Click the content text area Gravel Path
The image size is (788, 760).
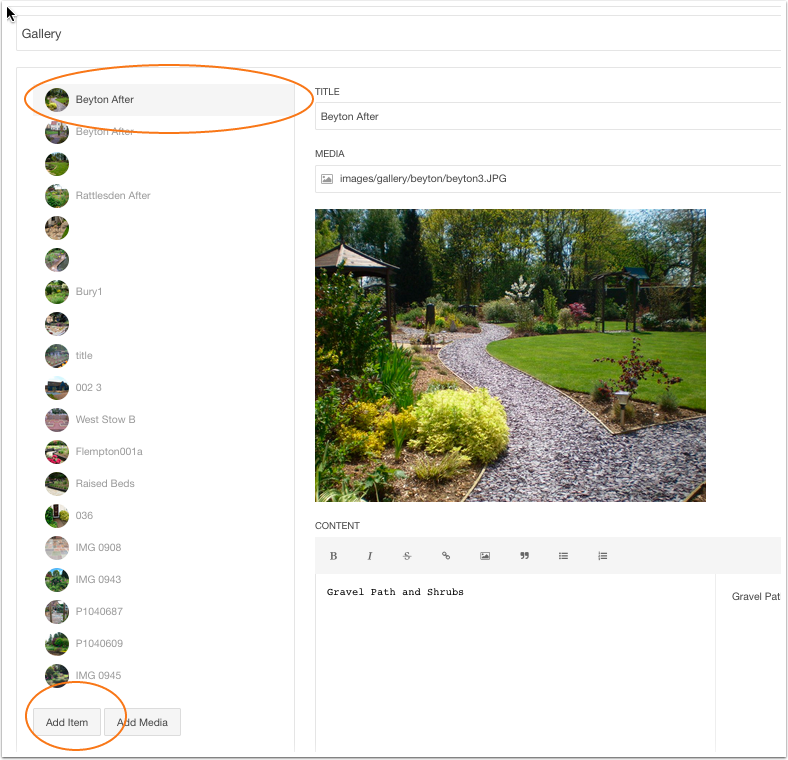point(515,663)
